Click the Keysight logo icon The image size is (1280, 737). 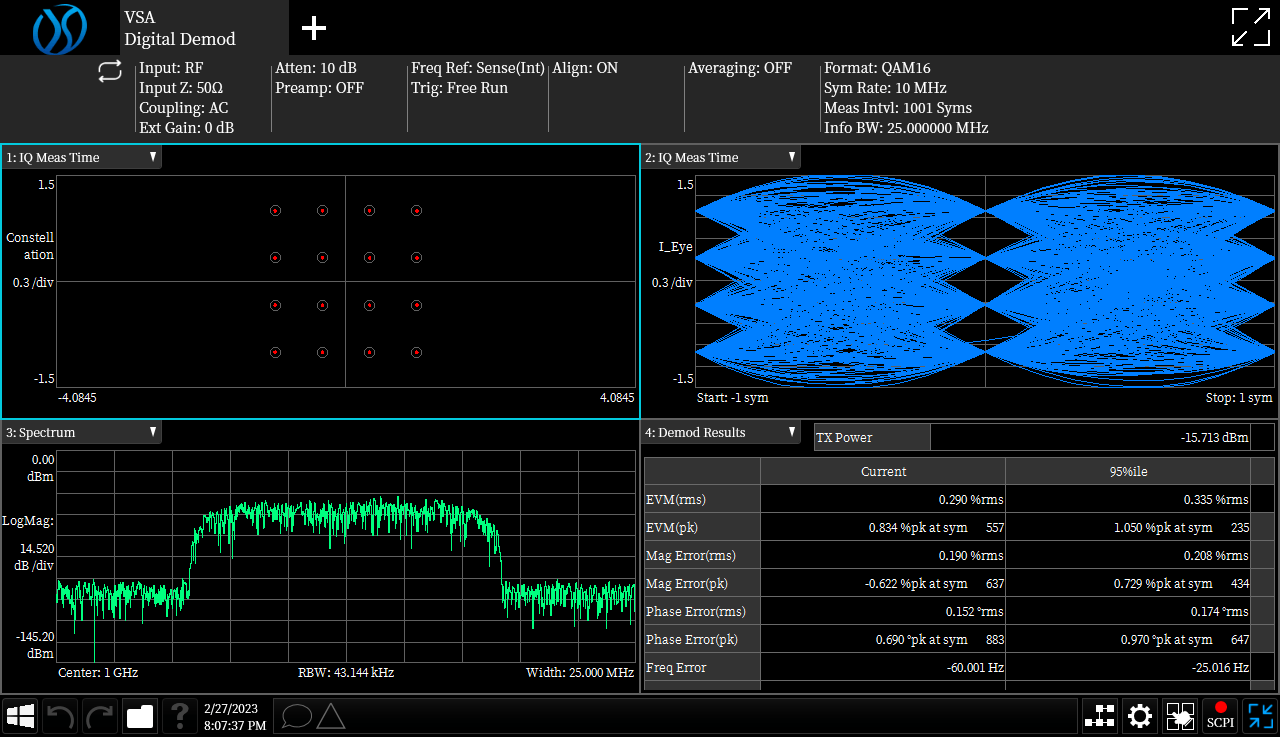(60, 28)
